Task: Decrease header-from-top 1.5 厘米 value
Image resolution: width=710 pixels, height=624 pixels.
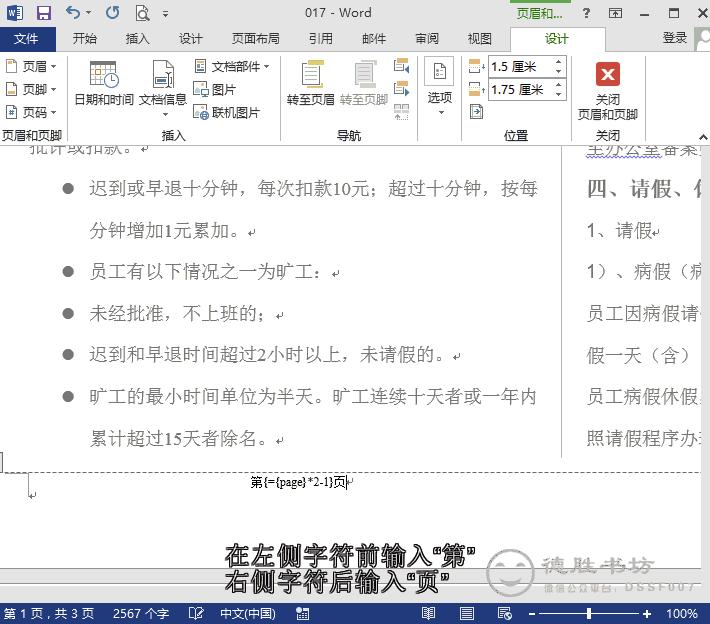Action: point(559,72)
